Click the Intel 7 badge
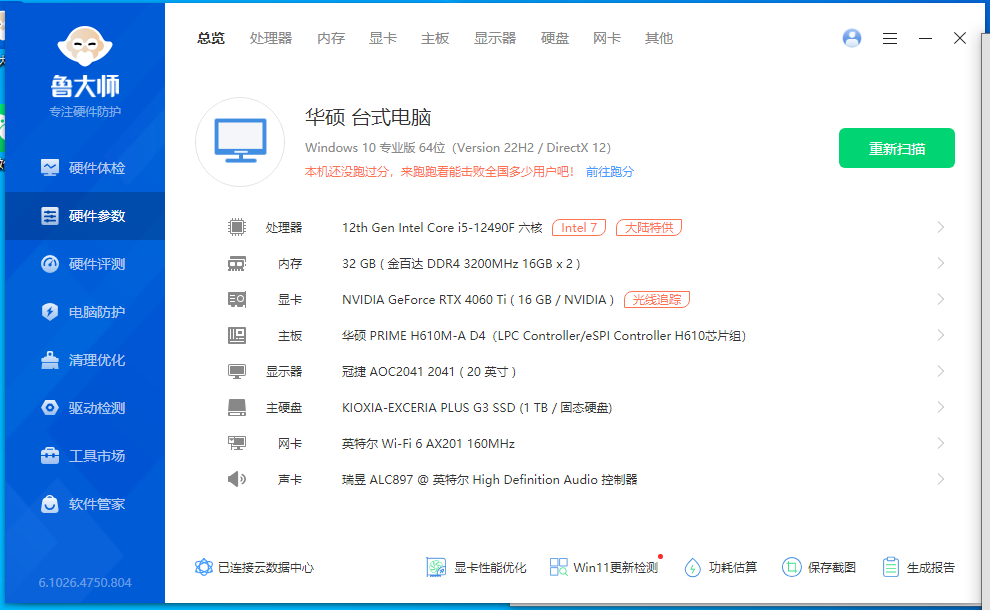This screenshot has width=990, height=610. (x=579, y=227)
